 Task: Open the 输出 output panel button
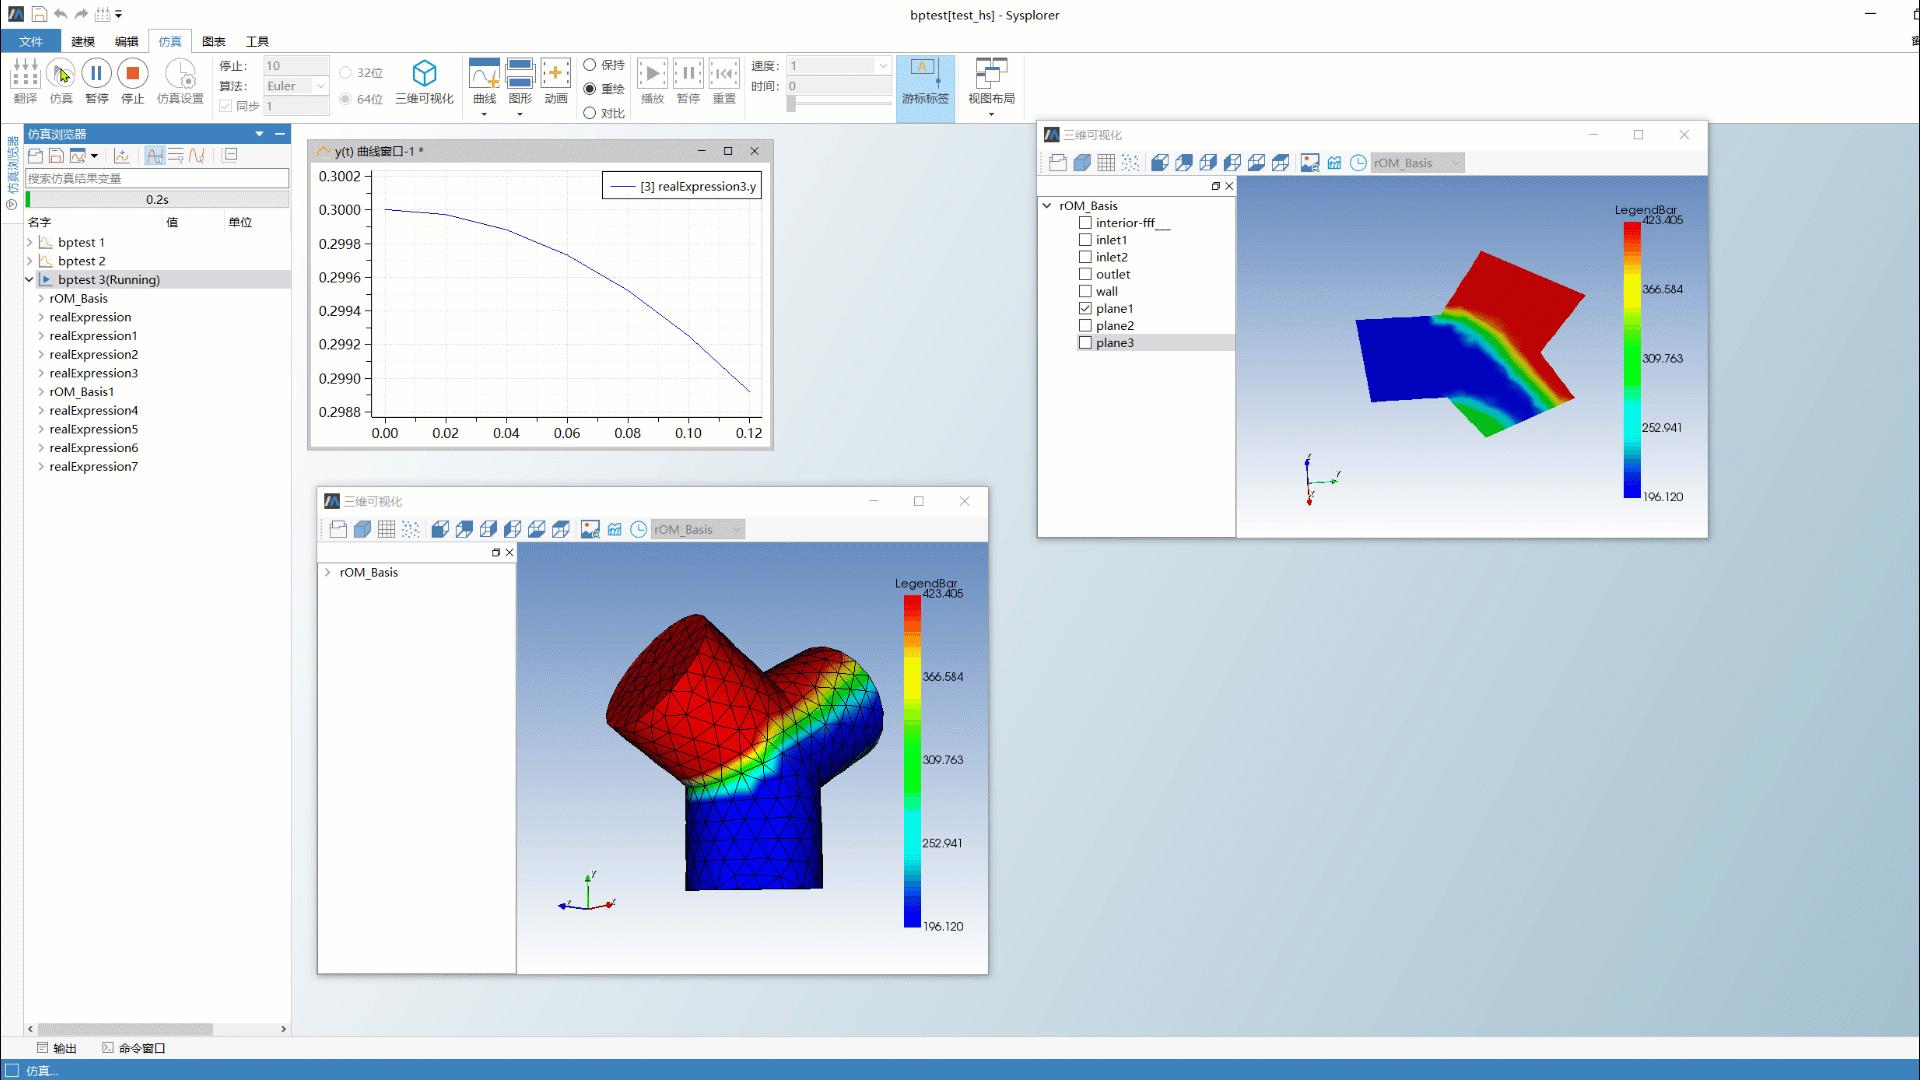pos(57,1048)
